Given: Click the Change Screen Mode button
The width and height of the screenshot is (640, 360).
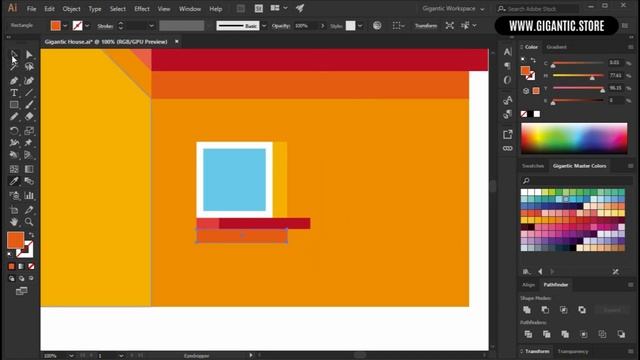Looking at the screenshot, I should tap(21, 291).
